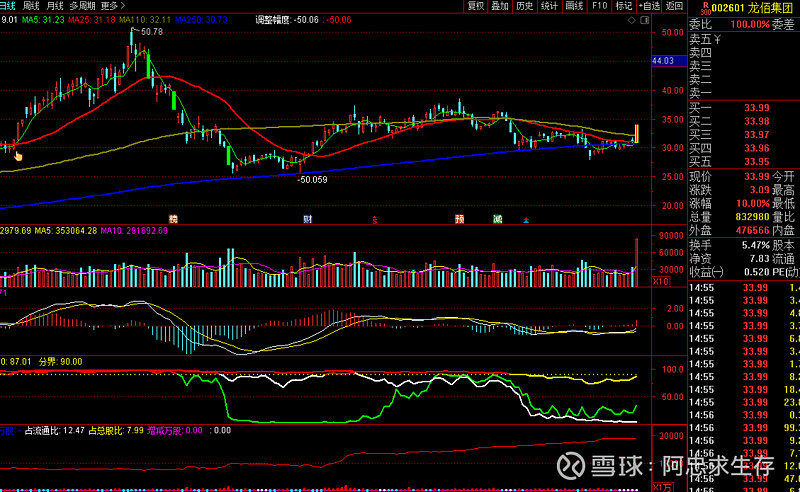The height and width of the screenshot is (492, 800).
Task: Click the blue 财 financial report icon
Action: pyautogui.click(x=307, y=219)
